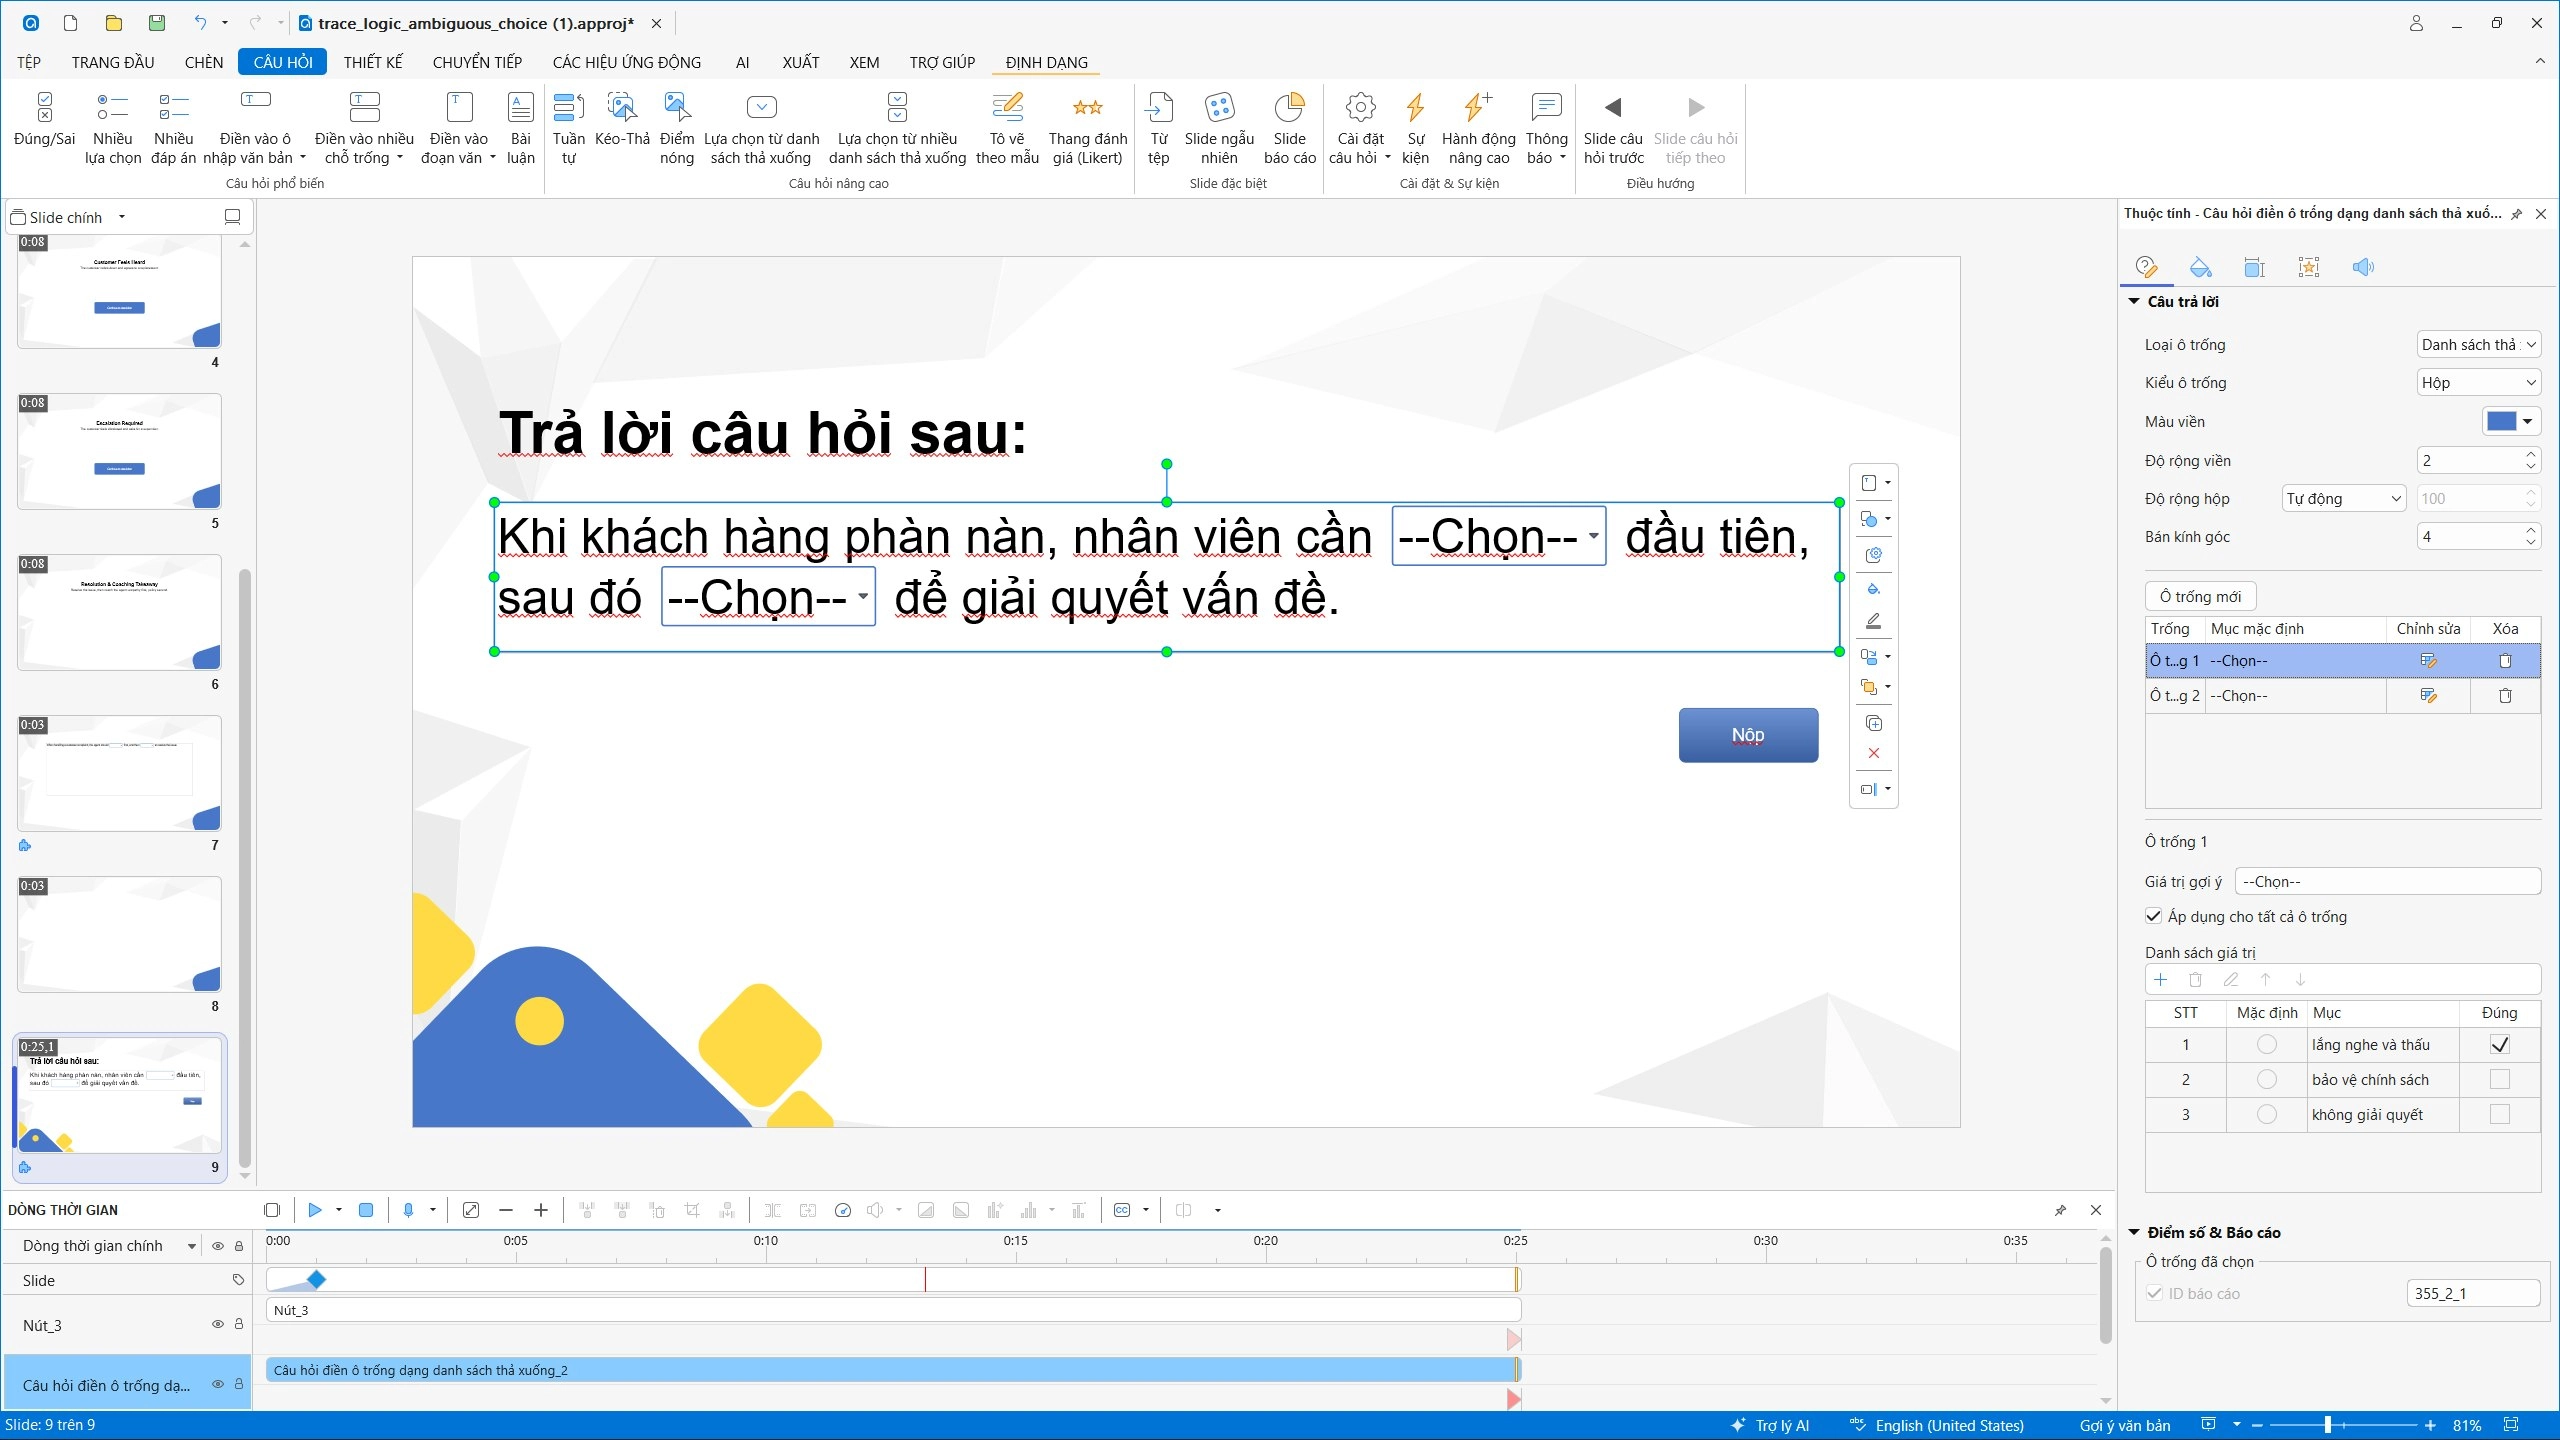Add a Slide ngẫu nhiên
2560x1440 pixels.
(x=1219, y=128)
